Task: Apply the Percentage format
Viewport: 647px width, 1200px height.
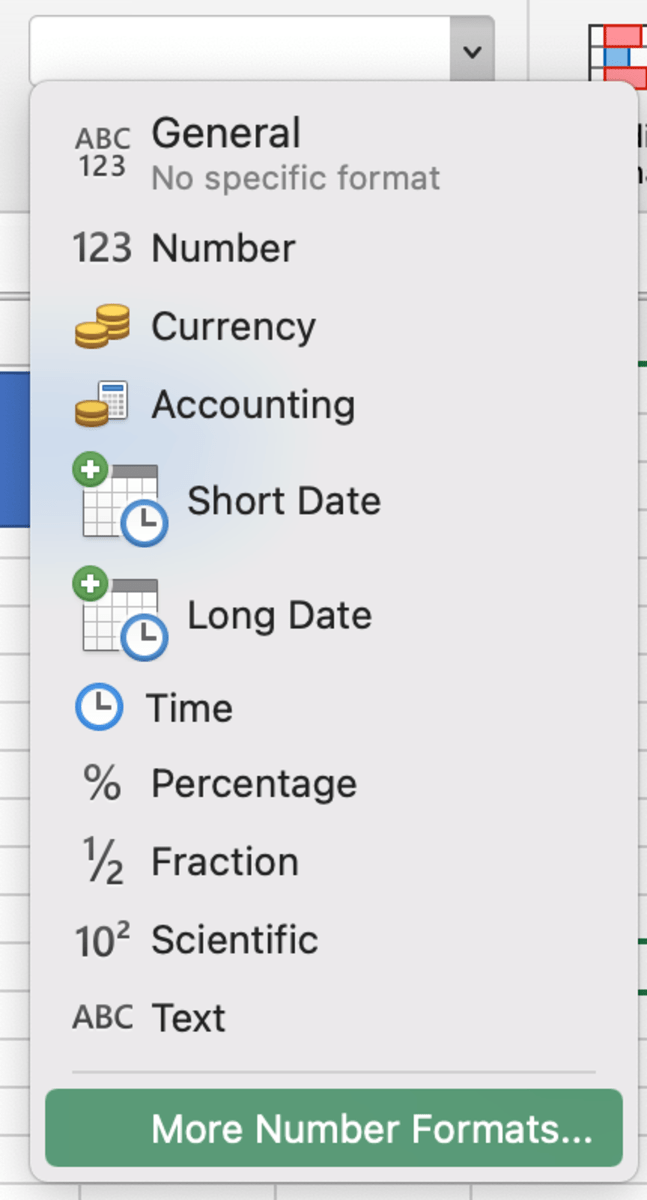Action: [253, 784]
